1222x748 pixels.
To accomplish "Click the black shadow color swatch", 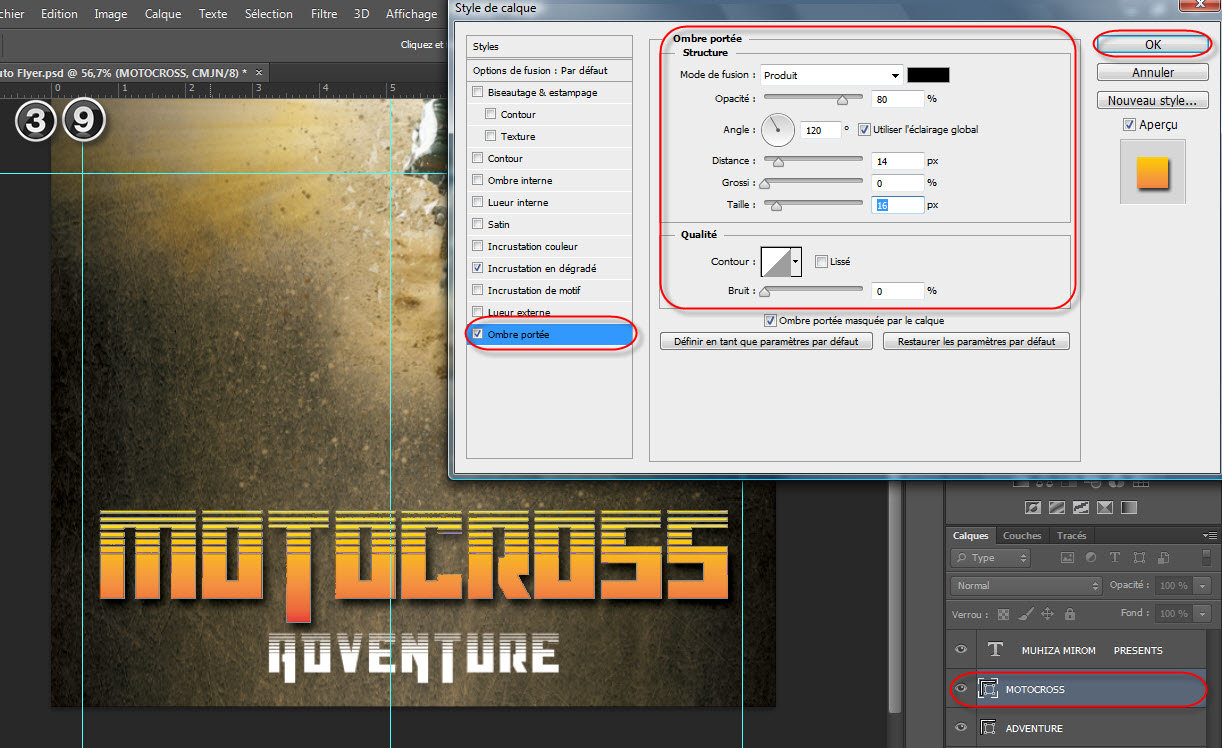I will tap(928, 75).
